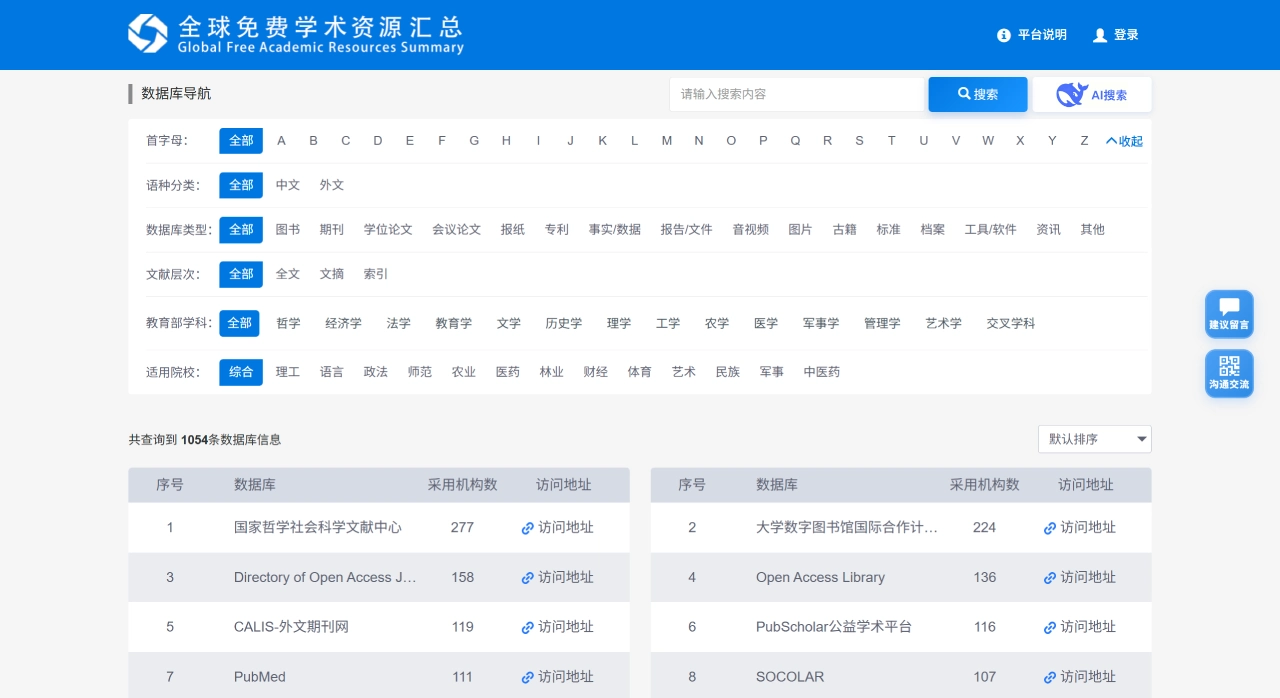Click database name PubScholar公益学术平台
Screen dimensions: 1280x698
(834, 627)
